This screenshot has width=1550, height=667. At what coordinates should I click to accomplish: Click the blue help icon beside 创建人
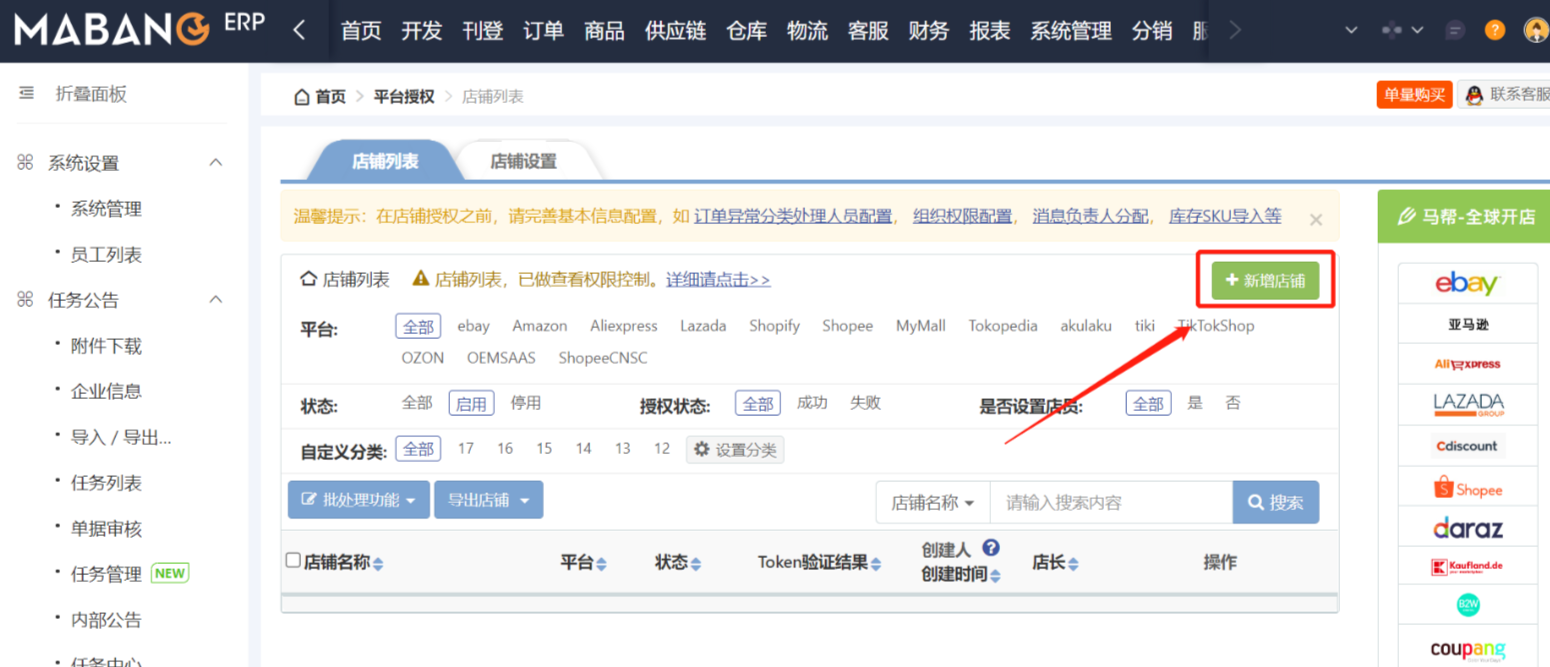[x=990, y=548]
